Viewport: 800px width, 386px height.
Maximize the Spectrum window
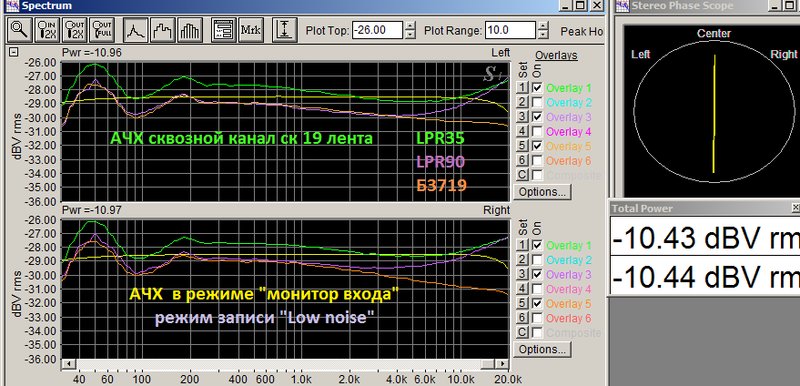(580, 5)
